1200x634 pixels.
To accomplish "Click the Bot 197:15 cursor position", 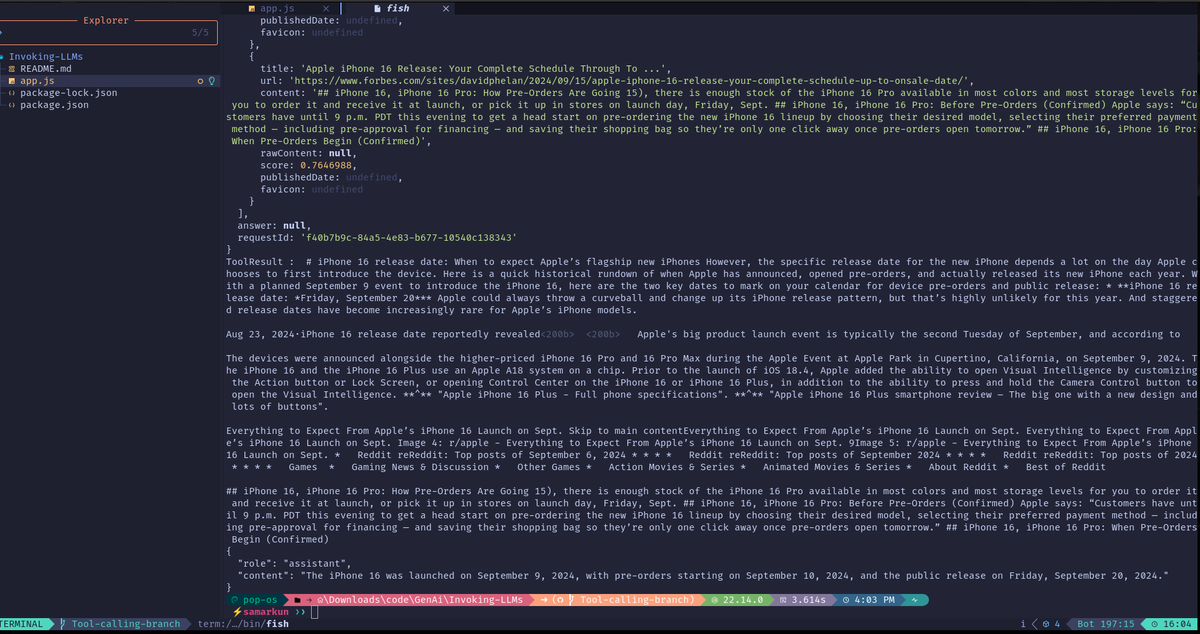I will coord(1106,624).
